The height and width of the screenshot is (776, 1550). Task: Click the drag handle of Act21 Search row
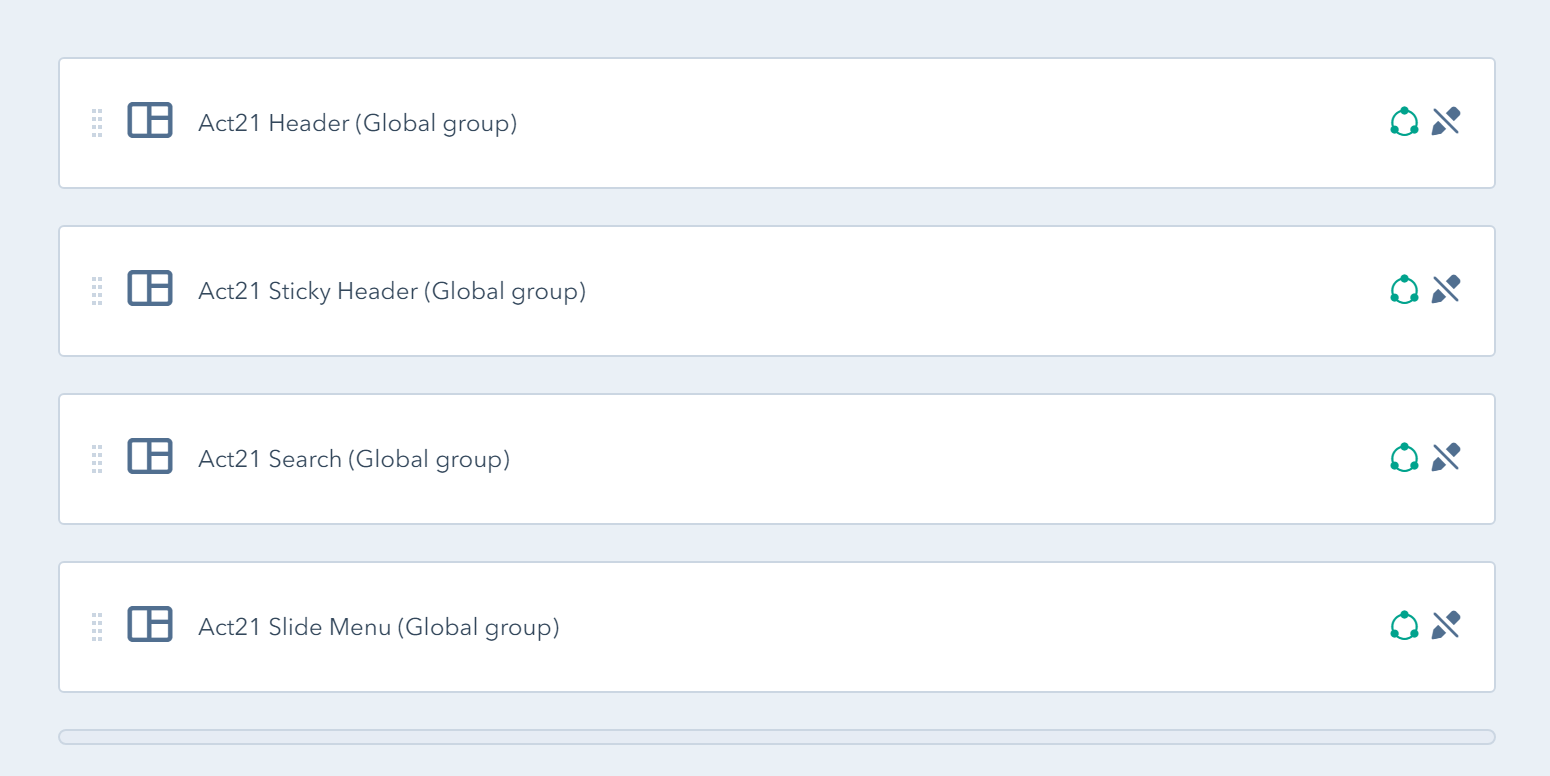click(x=97, y=459)
